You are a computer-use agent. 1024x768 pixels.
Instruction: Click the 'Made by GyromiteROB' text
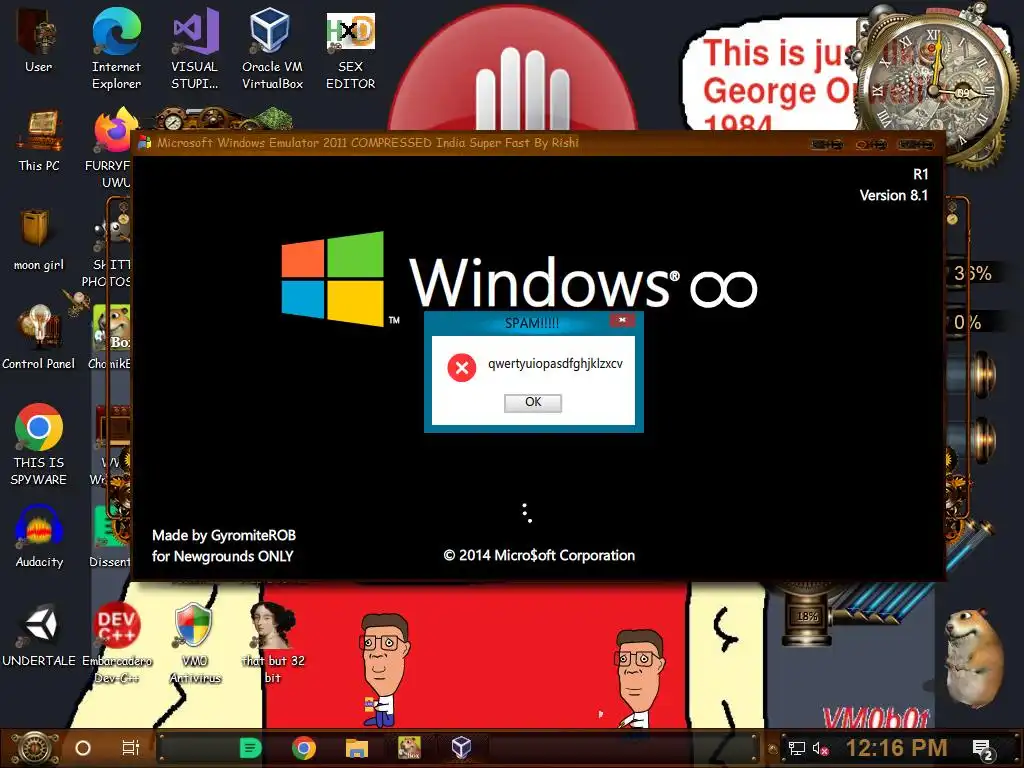(x=224, y=536)
